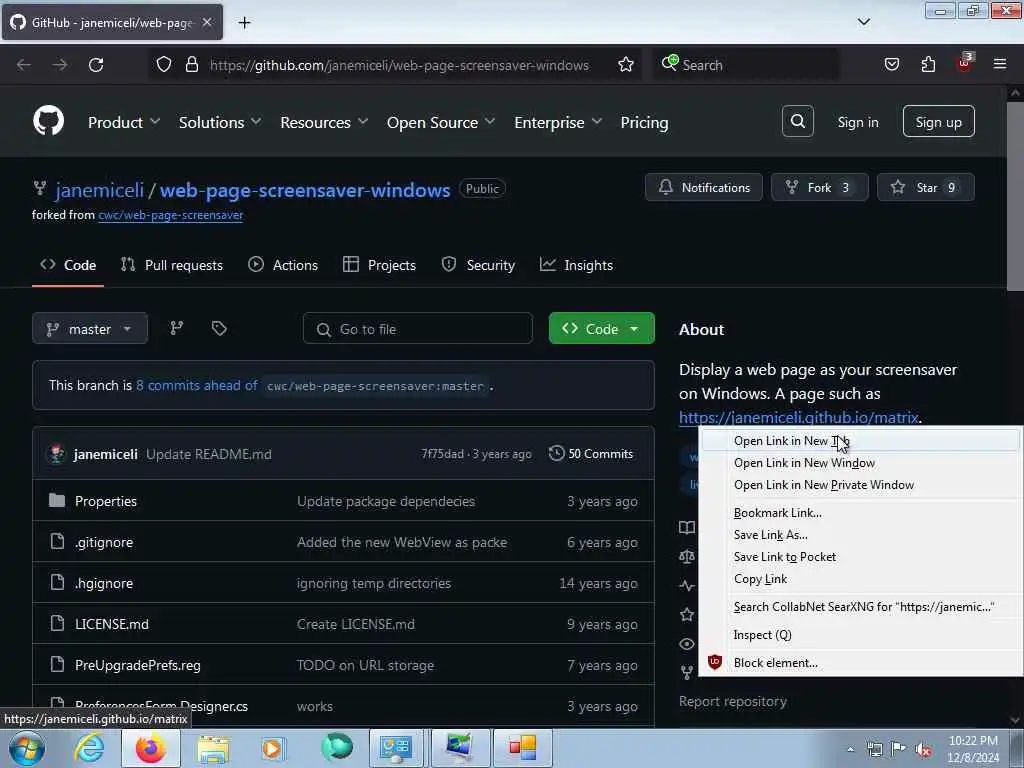Open the uBlock Origin toolbar icon
The image size is (1024, 768).
tap(965, 63)
